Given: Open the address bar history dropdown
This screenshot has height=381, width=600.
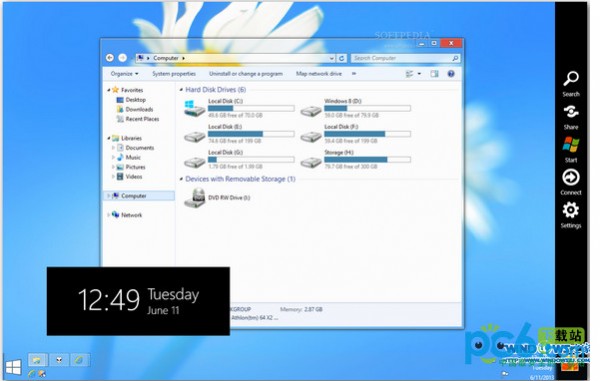Looking at the screenshot, I should 331,58.
